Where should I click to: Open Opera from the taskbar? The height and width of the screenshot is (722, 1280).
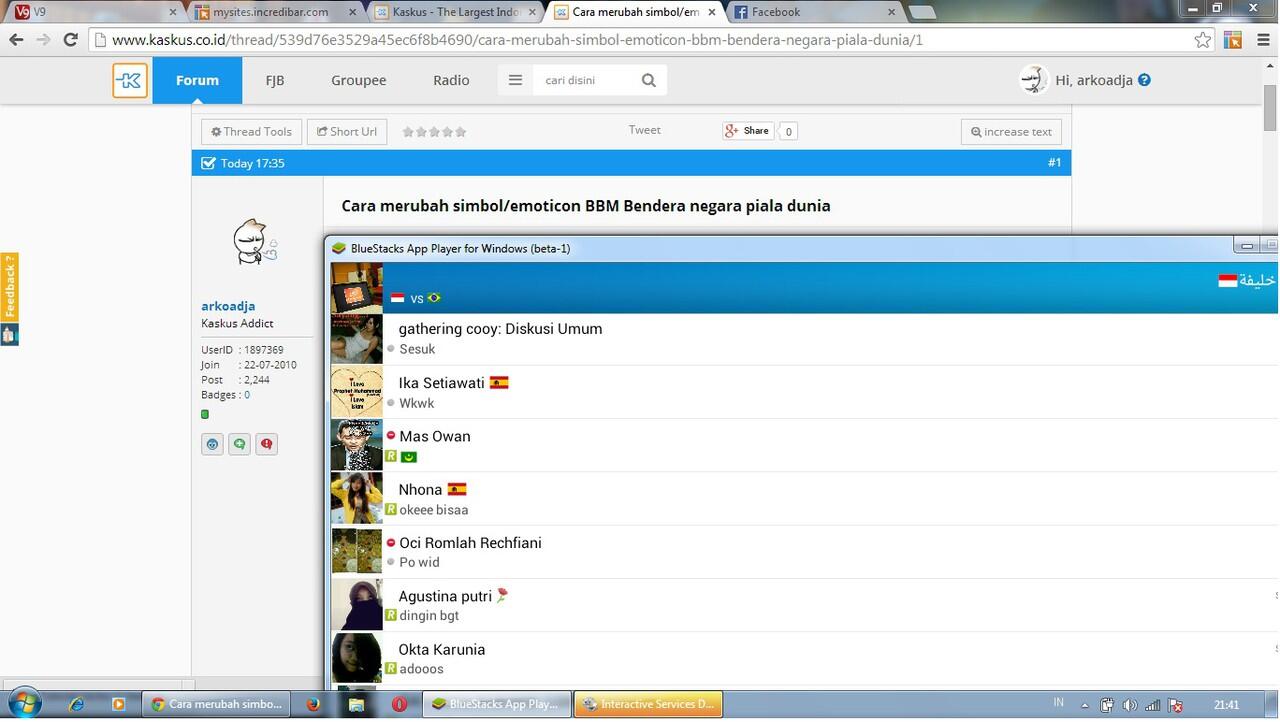(399, 704)
